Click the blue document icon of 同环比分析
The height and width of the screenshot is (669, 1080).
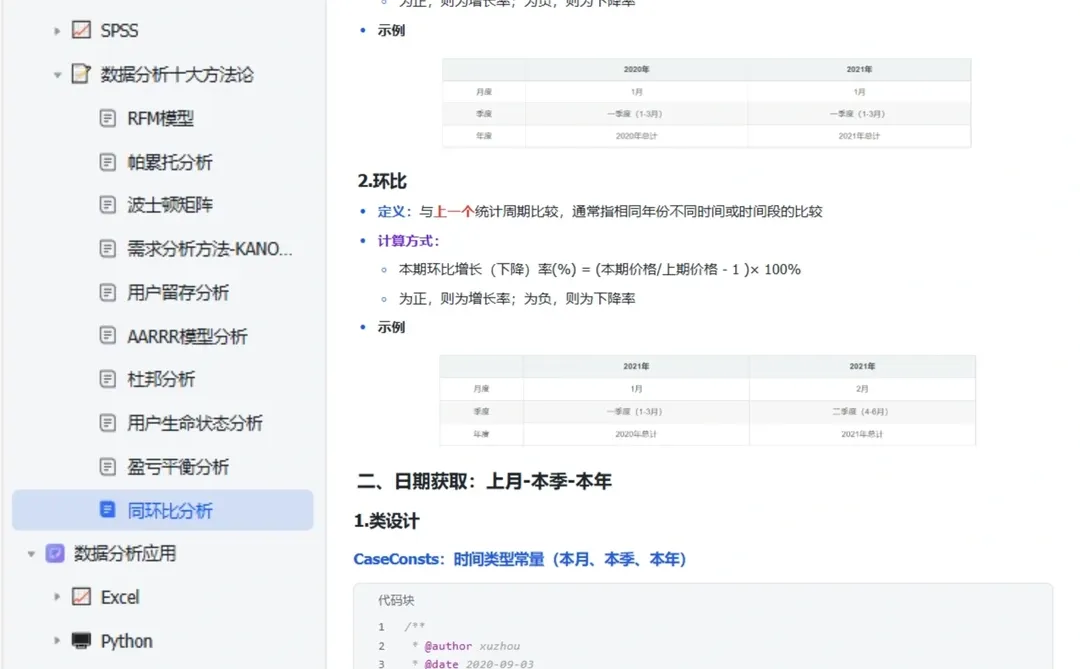click(107, 510)
